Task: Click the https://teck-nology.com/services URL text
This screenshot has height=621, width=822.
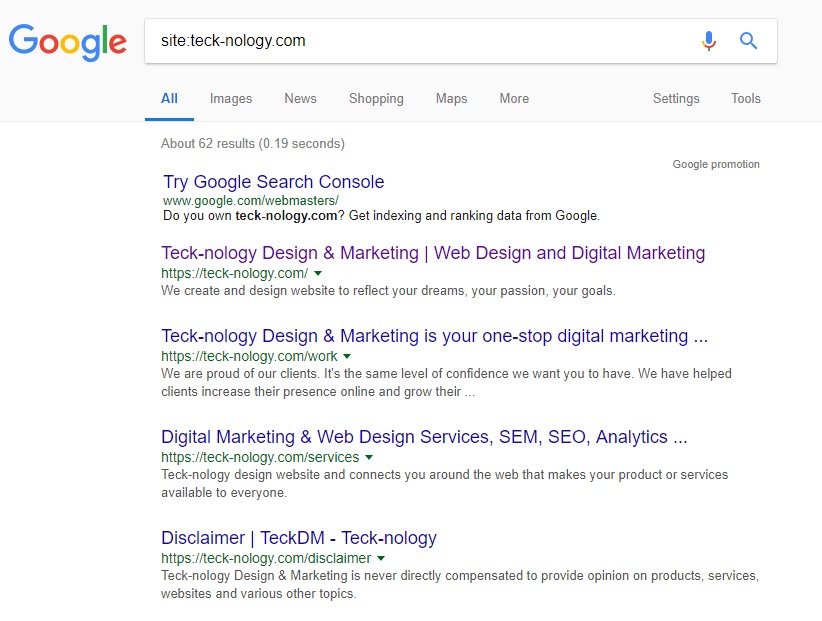Action: 260,457
